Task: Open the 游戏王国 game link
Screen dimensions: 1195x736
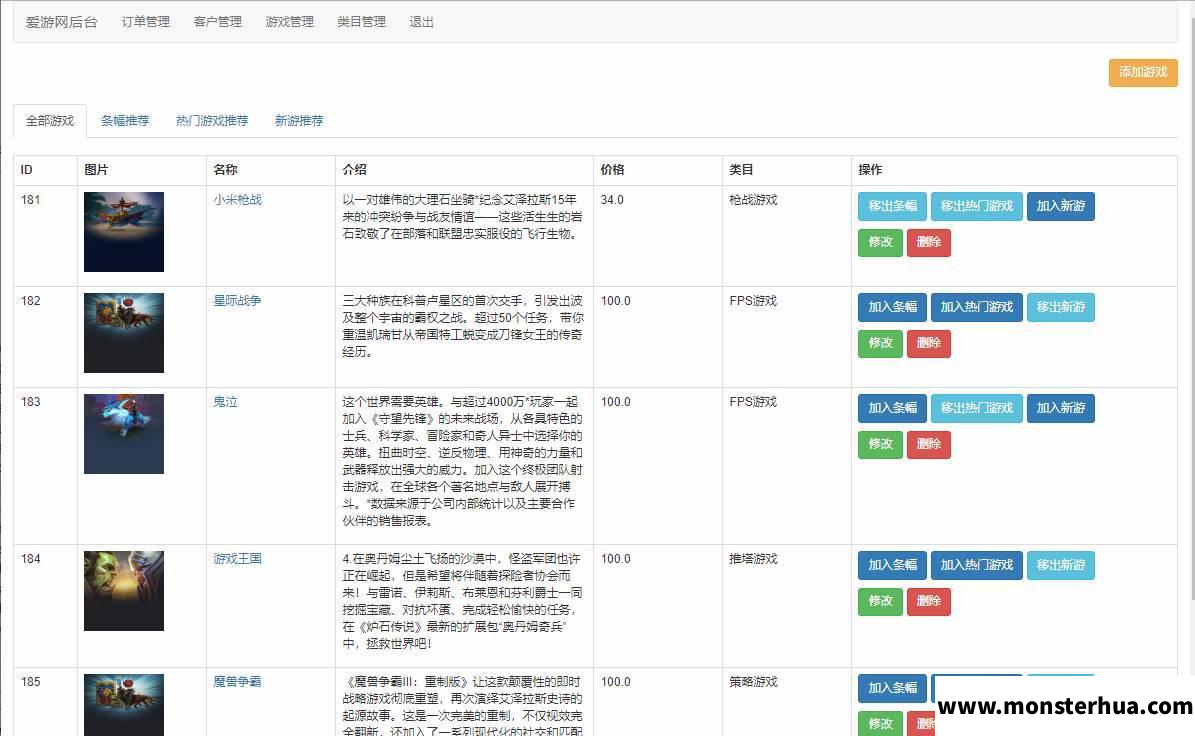Action: (238, 558)
